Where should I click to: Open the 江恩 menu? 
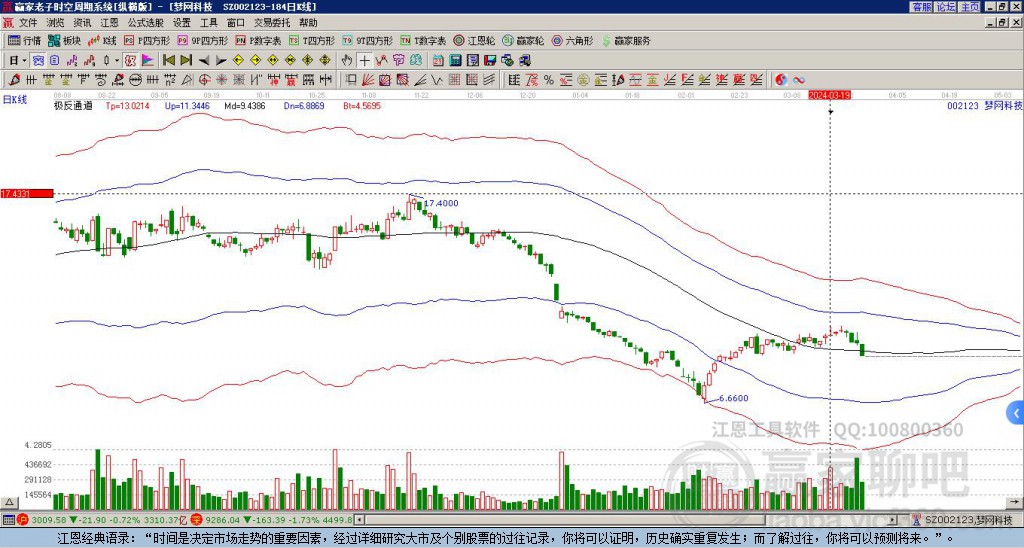(x=109, y=23)
